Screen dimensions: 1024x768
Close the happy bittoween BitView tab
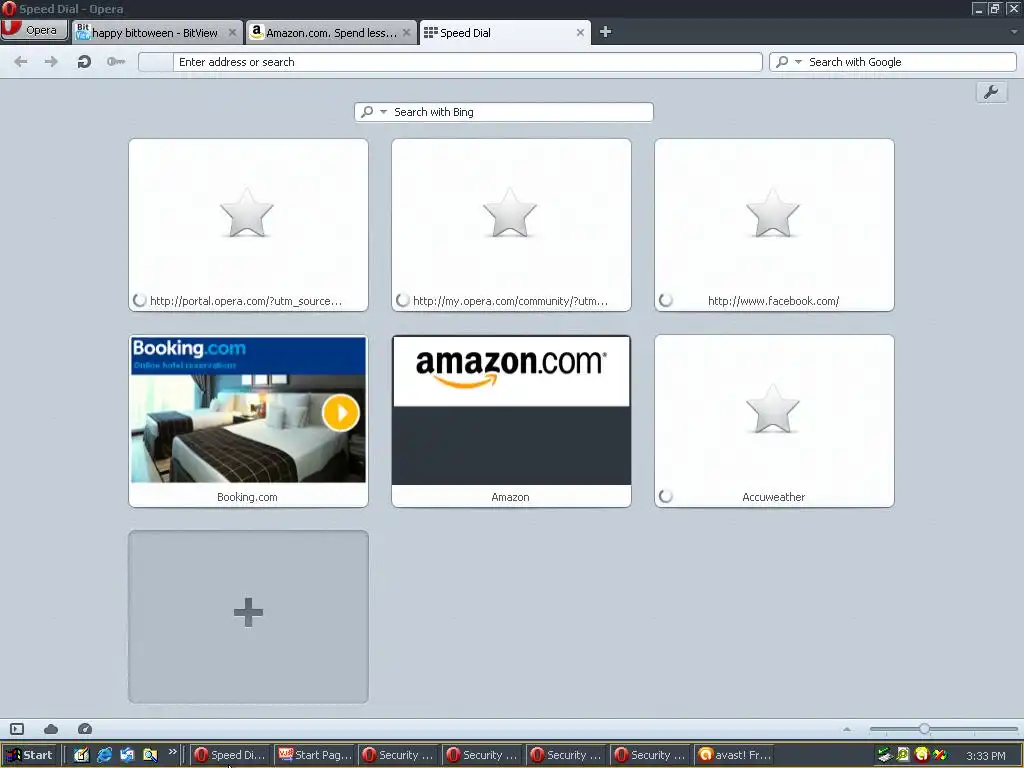point(232,32)
